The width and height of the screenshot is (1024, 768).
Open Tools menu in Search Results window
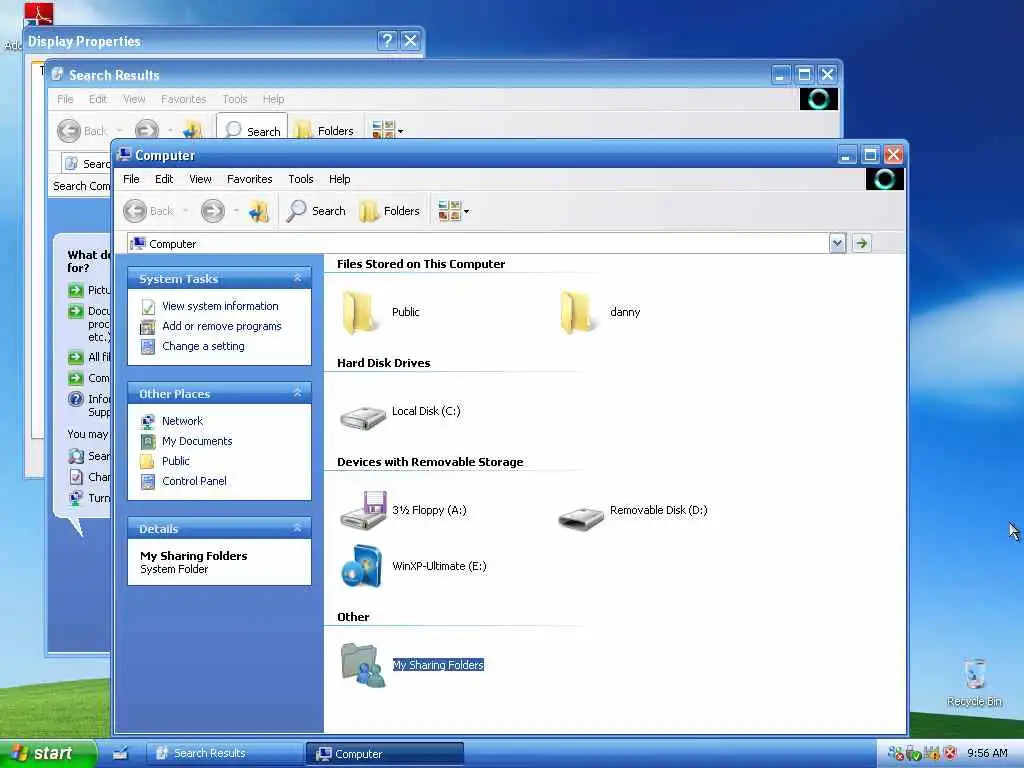pos(234,99)
